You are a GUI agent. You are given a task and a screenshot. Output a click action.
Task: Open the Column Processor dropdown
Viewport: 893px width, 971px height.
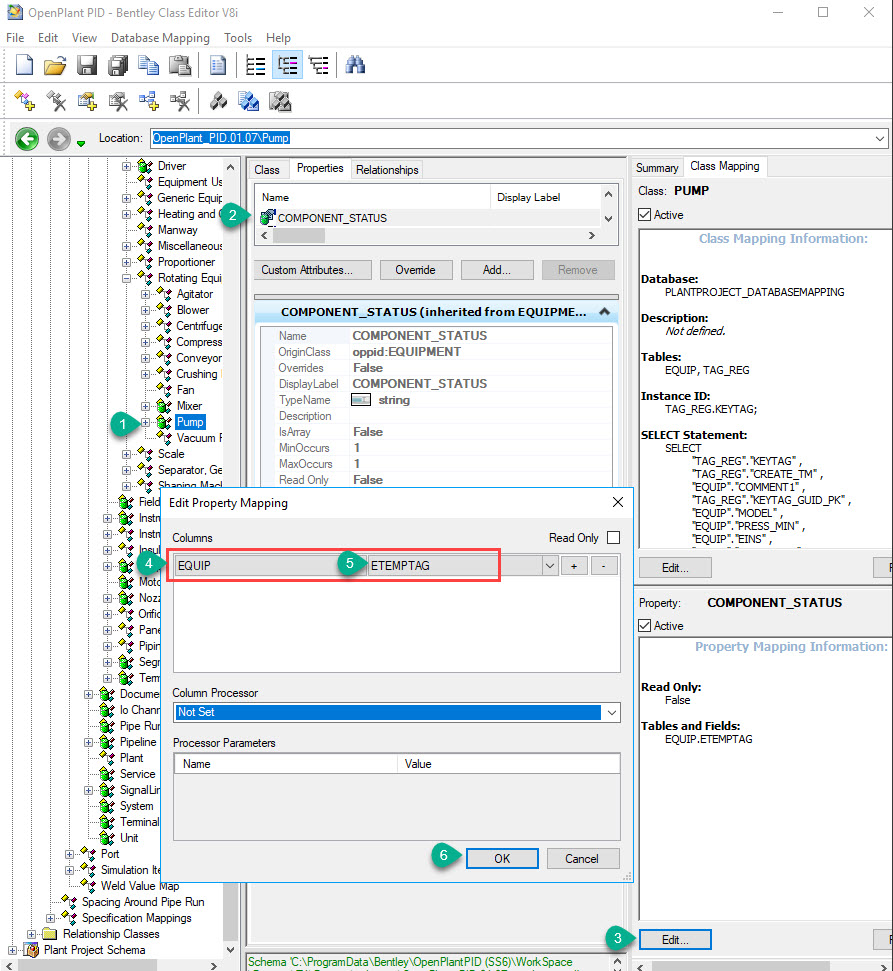point(611,712)
